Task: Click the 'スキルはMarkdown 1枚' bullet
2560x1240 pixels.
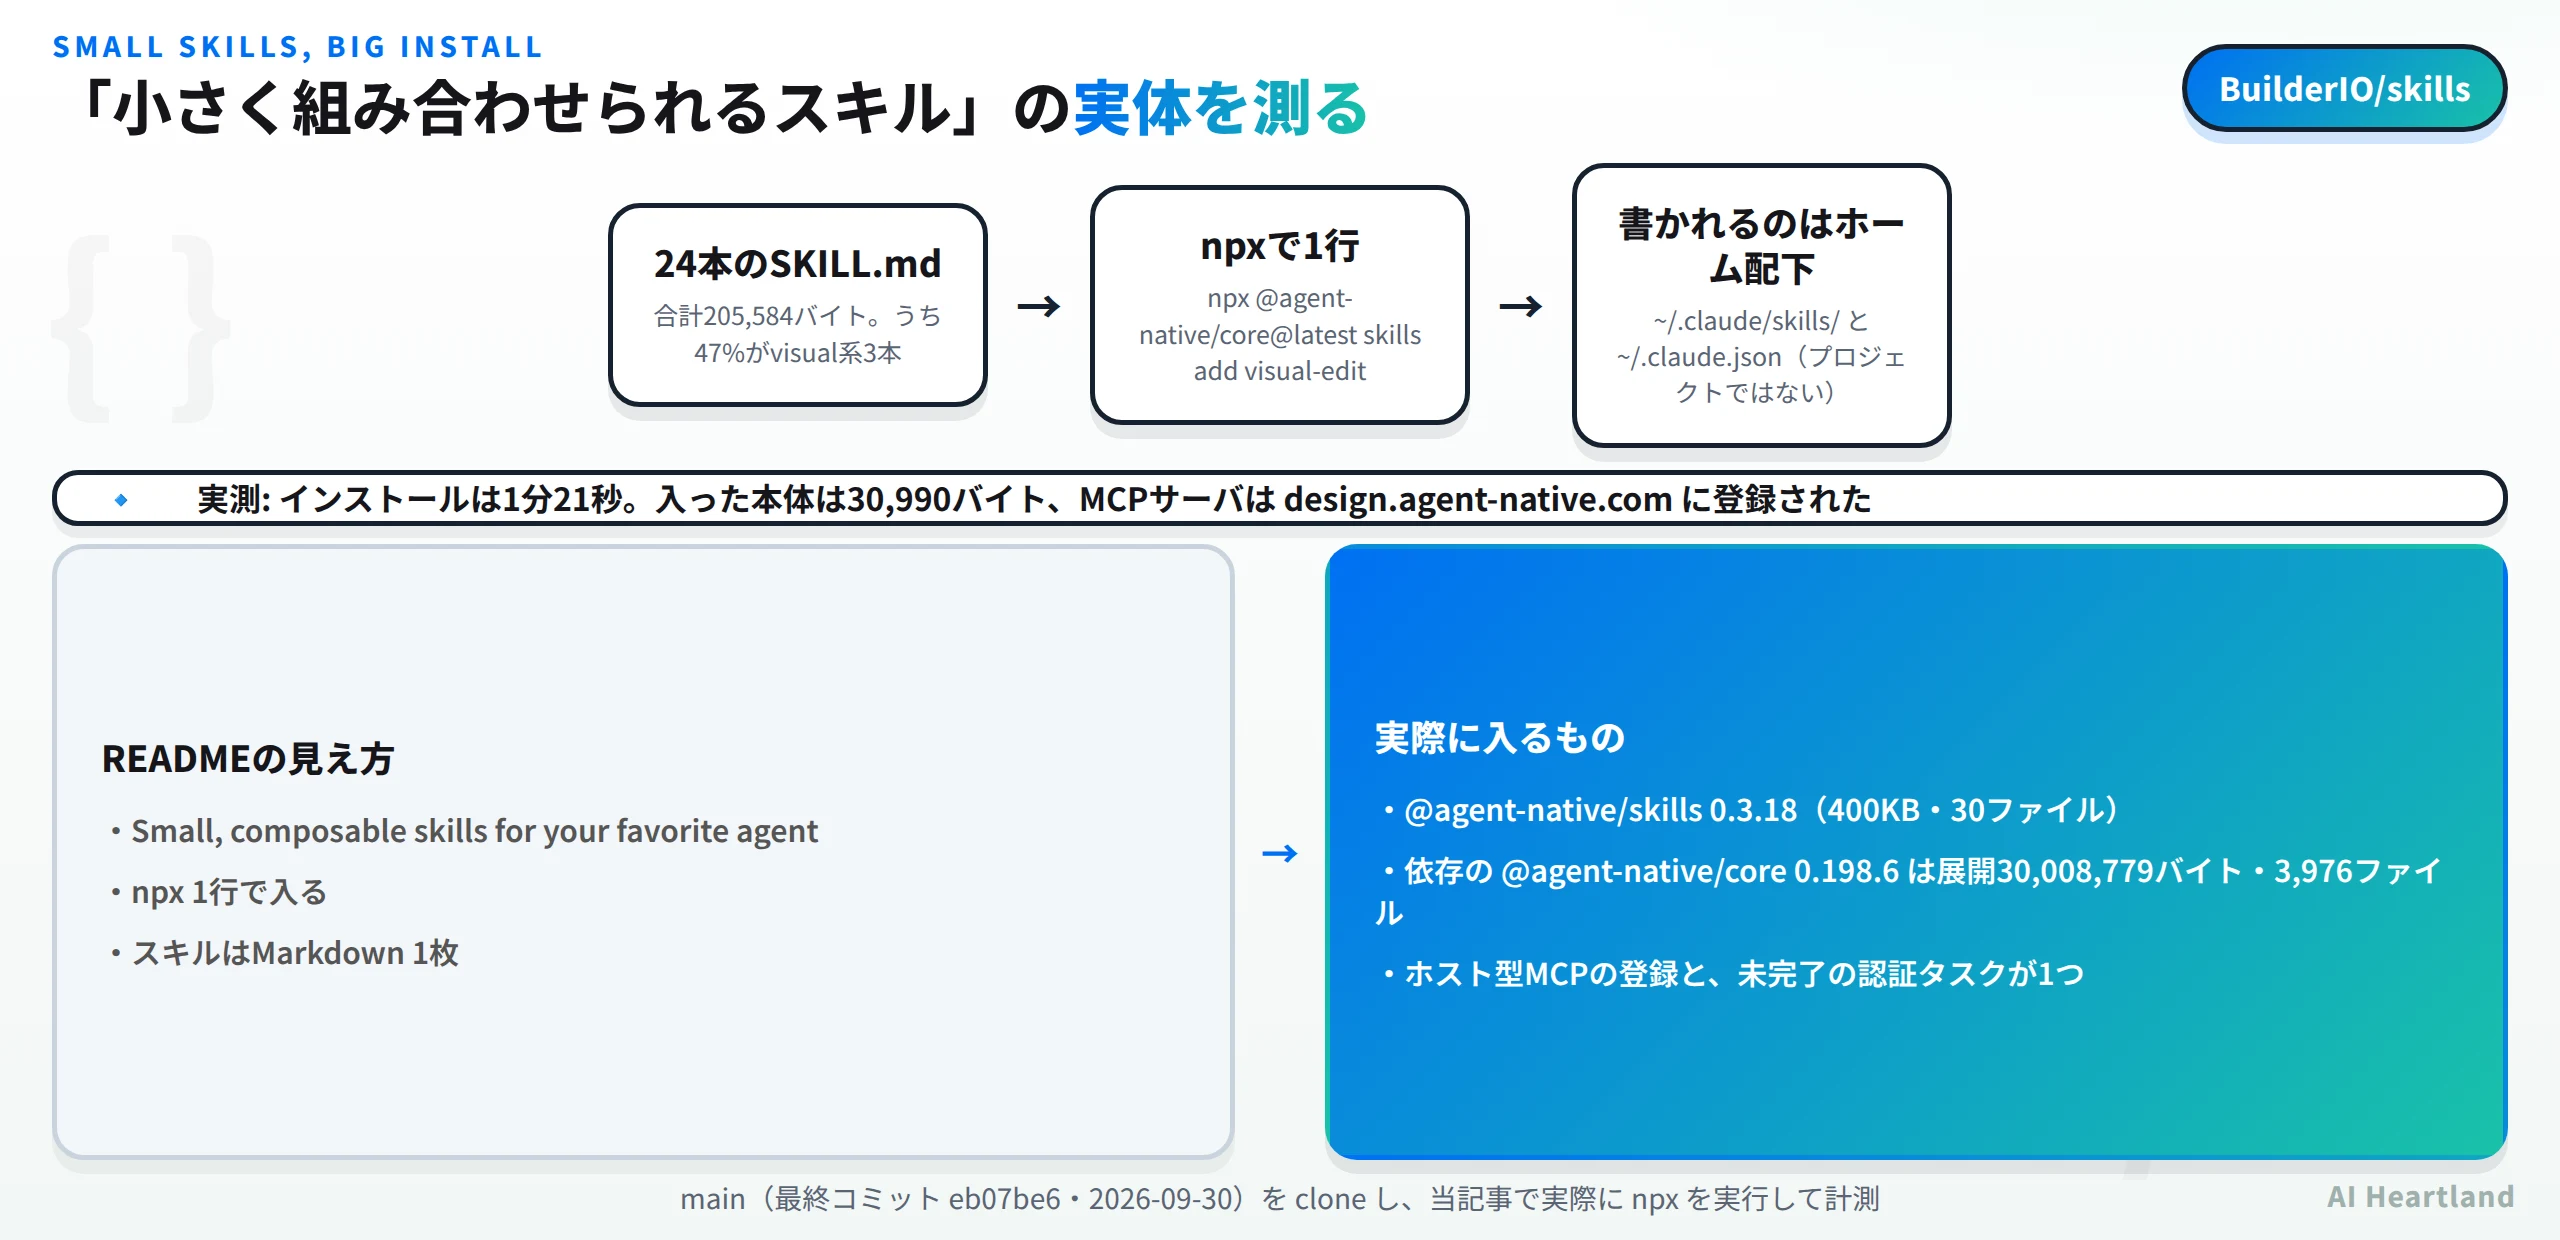Action: pos(285,953)
